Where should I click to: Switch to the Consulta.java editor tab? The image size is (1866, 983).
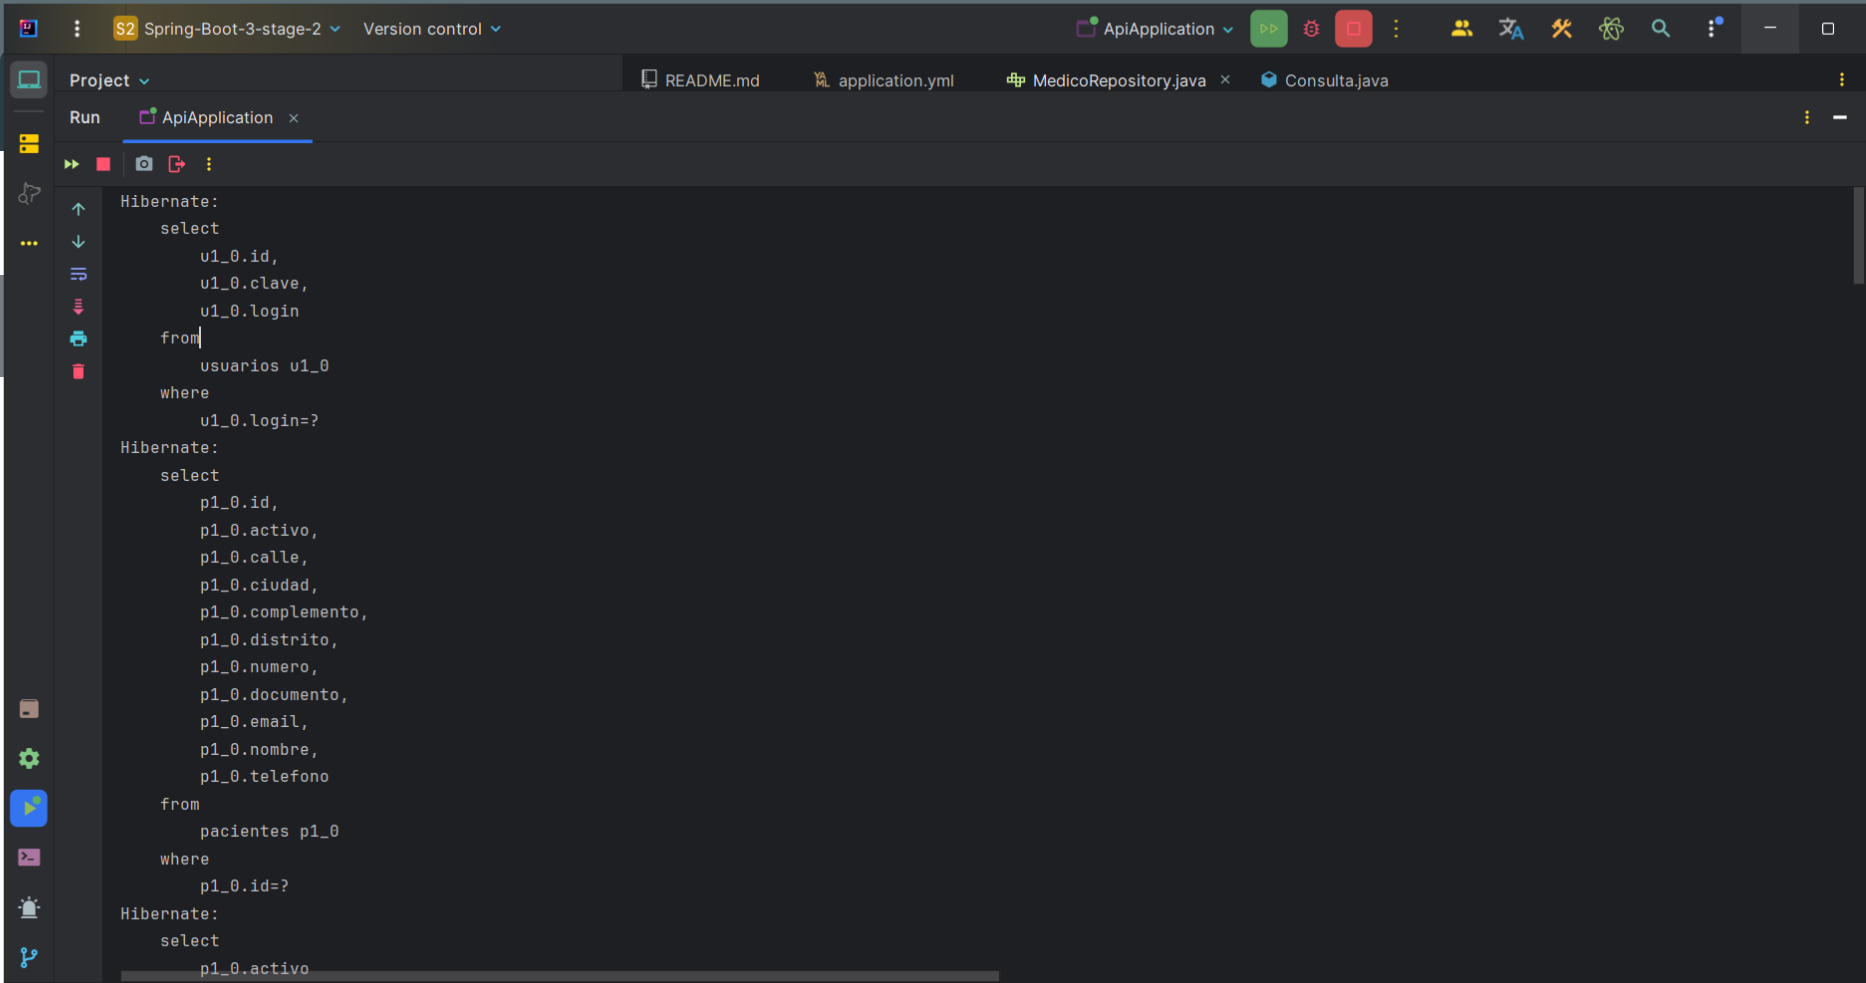click(1324, 80)
